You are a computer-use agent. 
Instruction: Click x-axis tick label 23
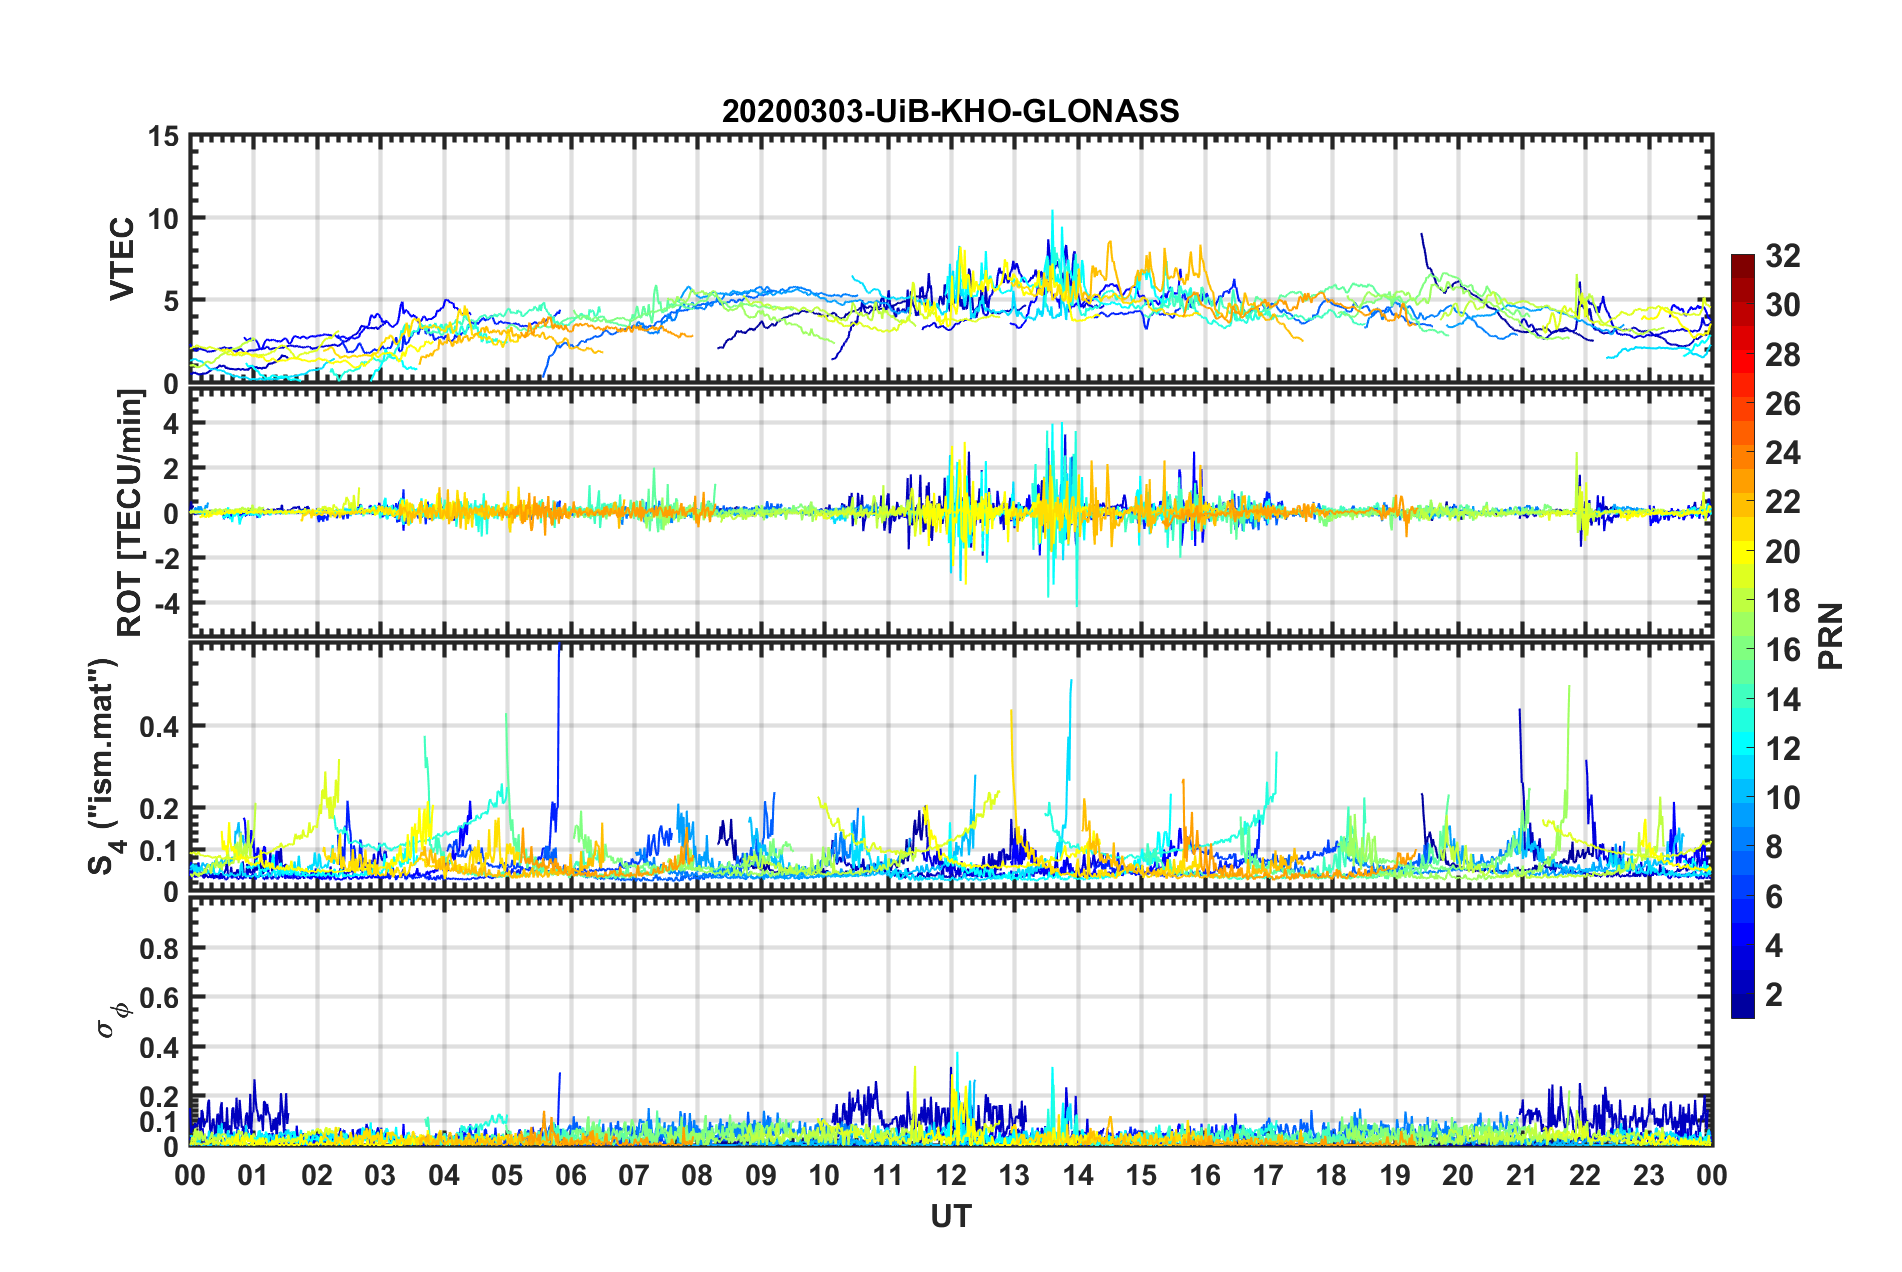tap(1648, 1175)
